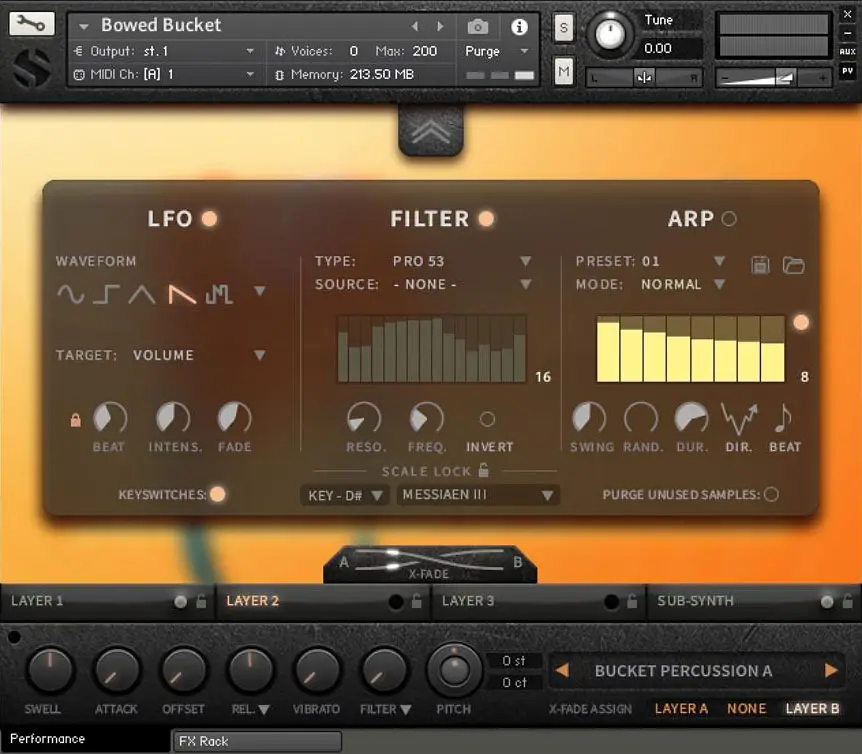This screenshot has width=862, height=754.
Task: Click the AUX button
Action: pyautogui.click(x=848, y=51)
